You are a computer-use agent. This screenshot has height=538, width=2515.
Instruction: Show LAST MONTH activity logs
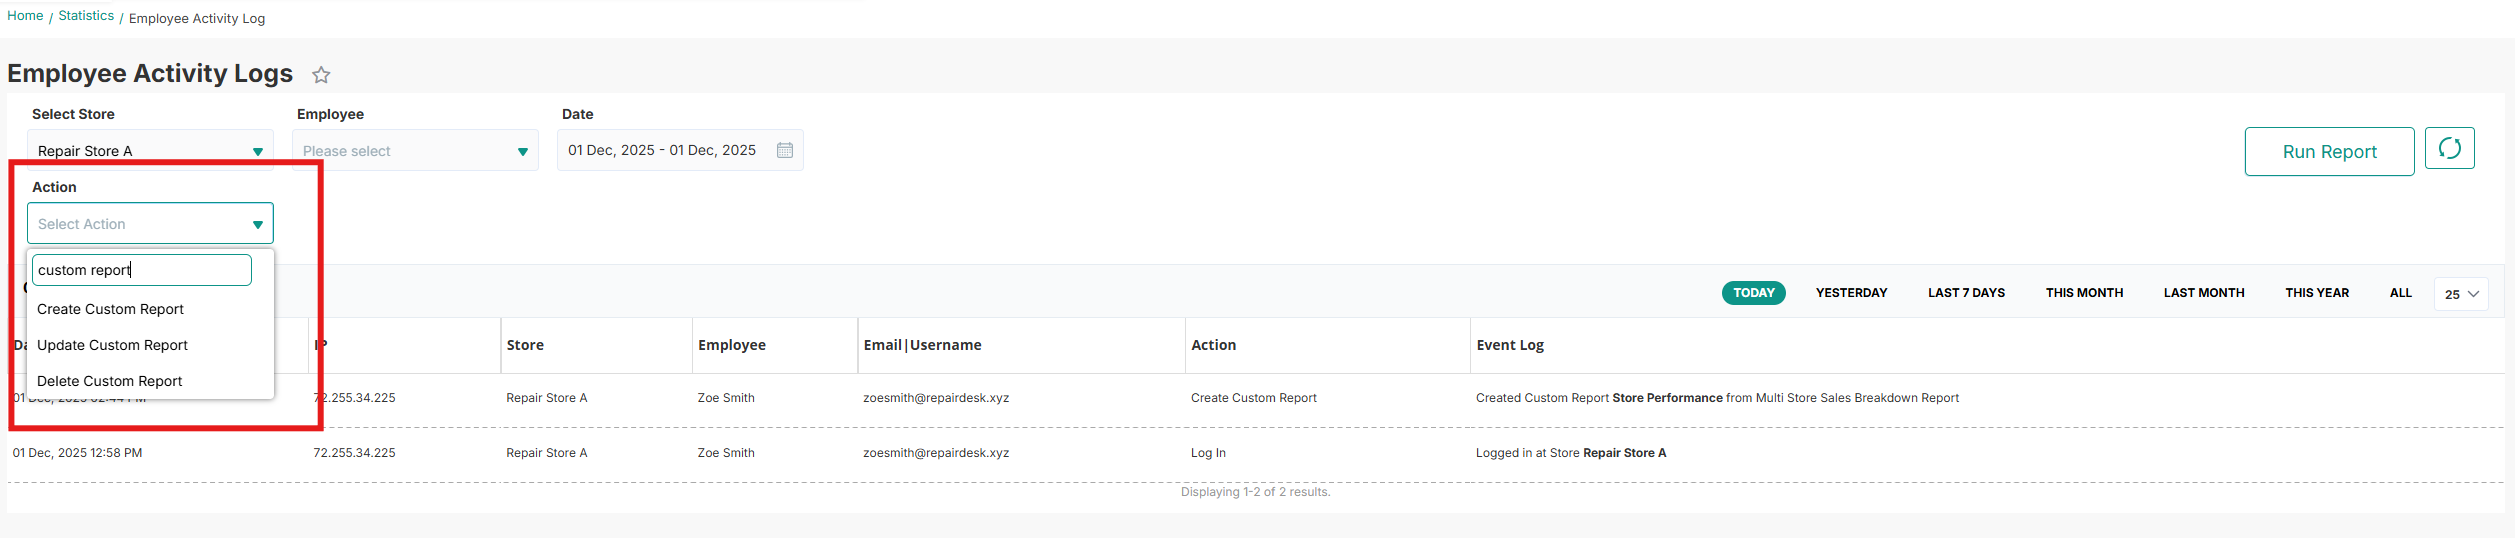(x=2203, y=293)
